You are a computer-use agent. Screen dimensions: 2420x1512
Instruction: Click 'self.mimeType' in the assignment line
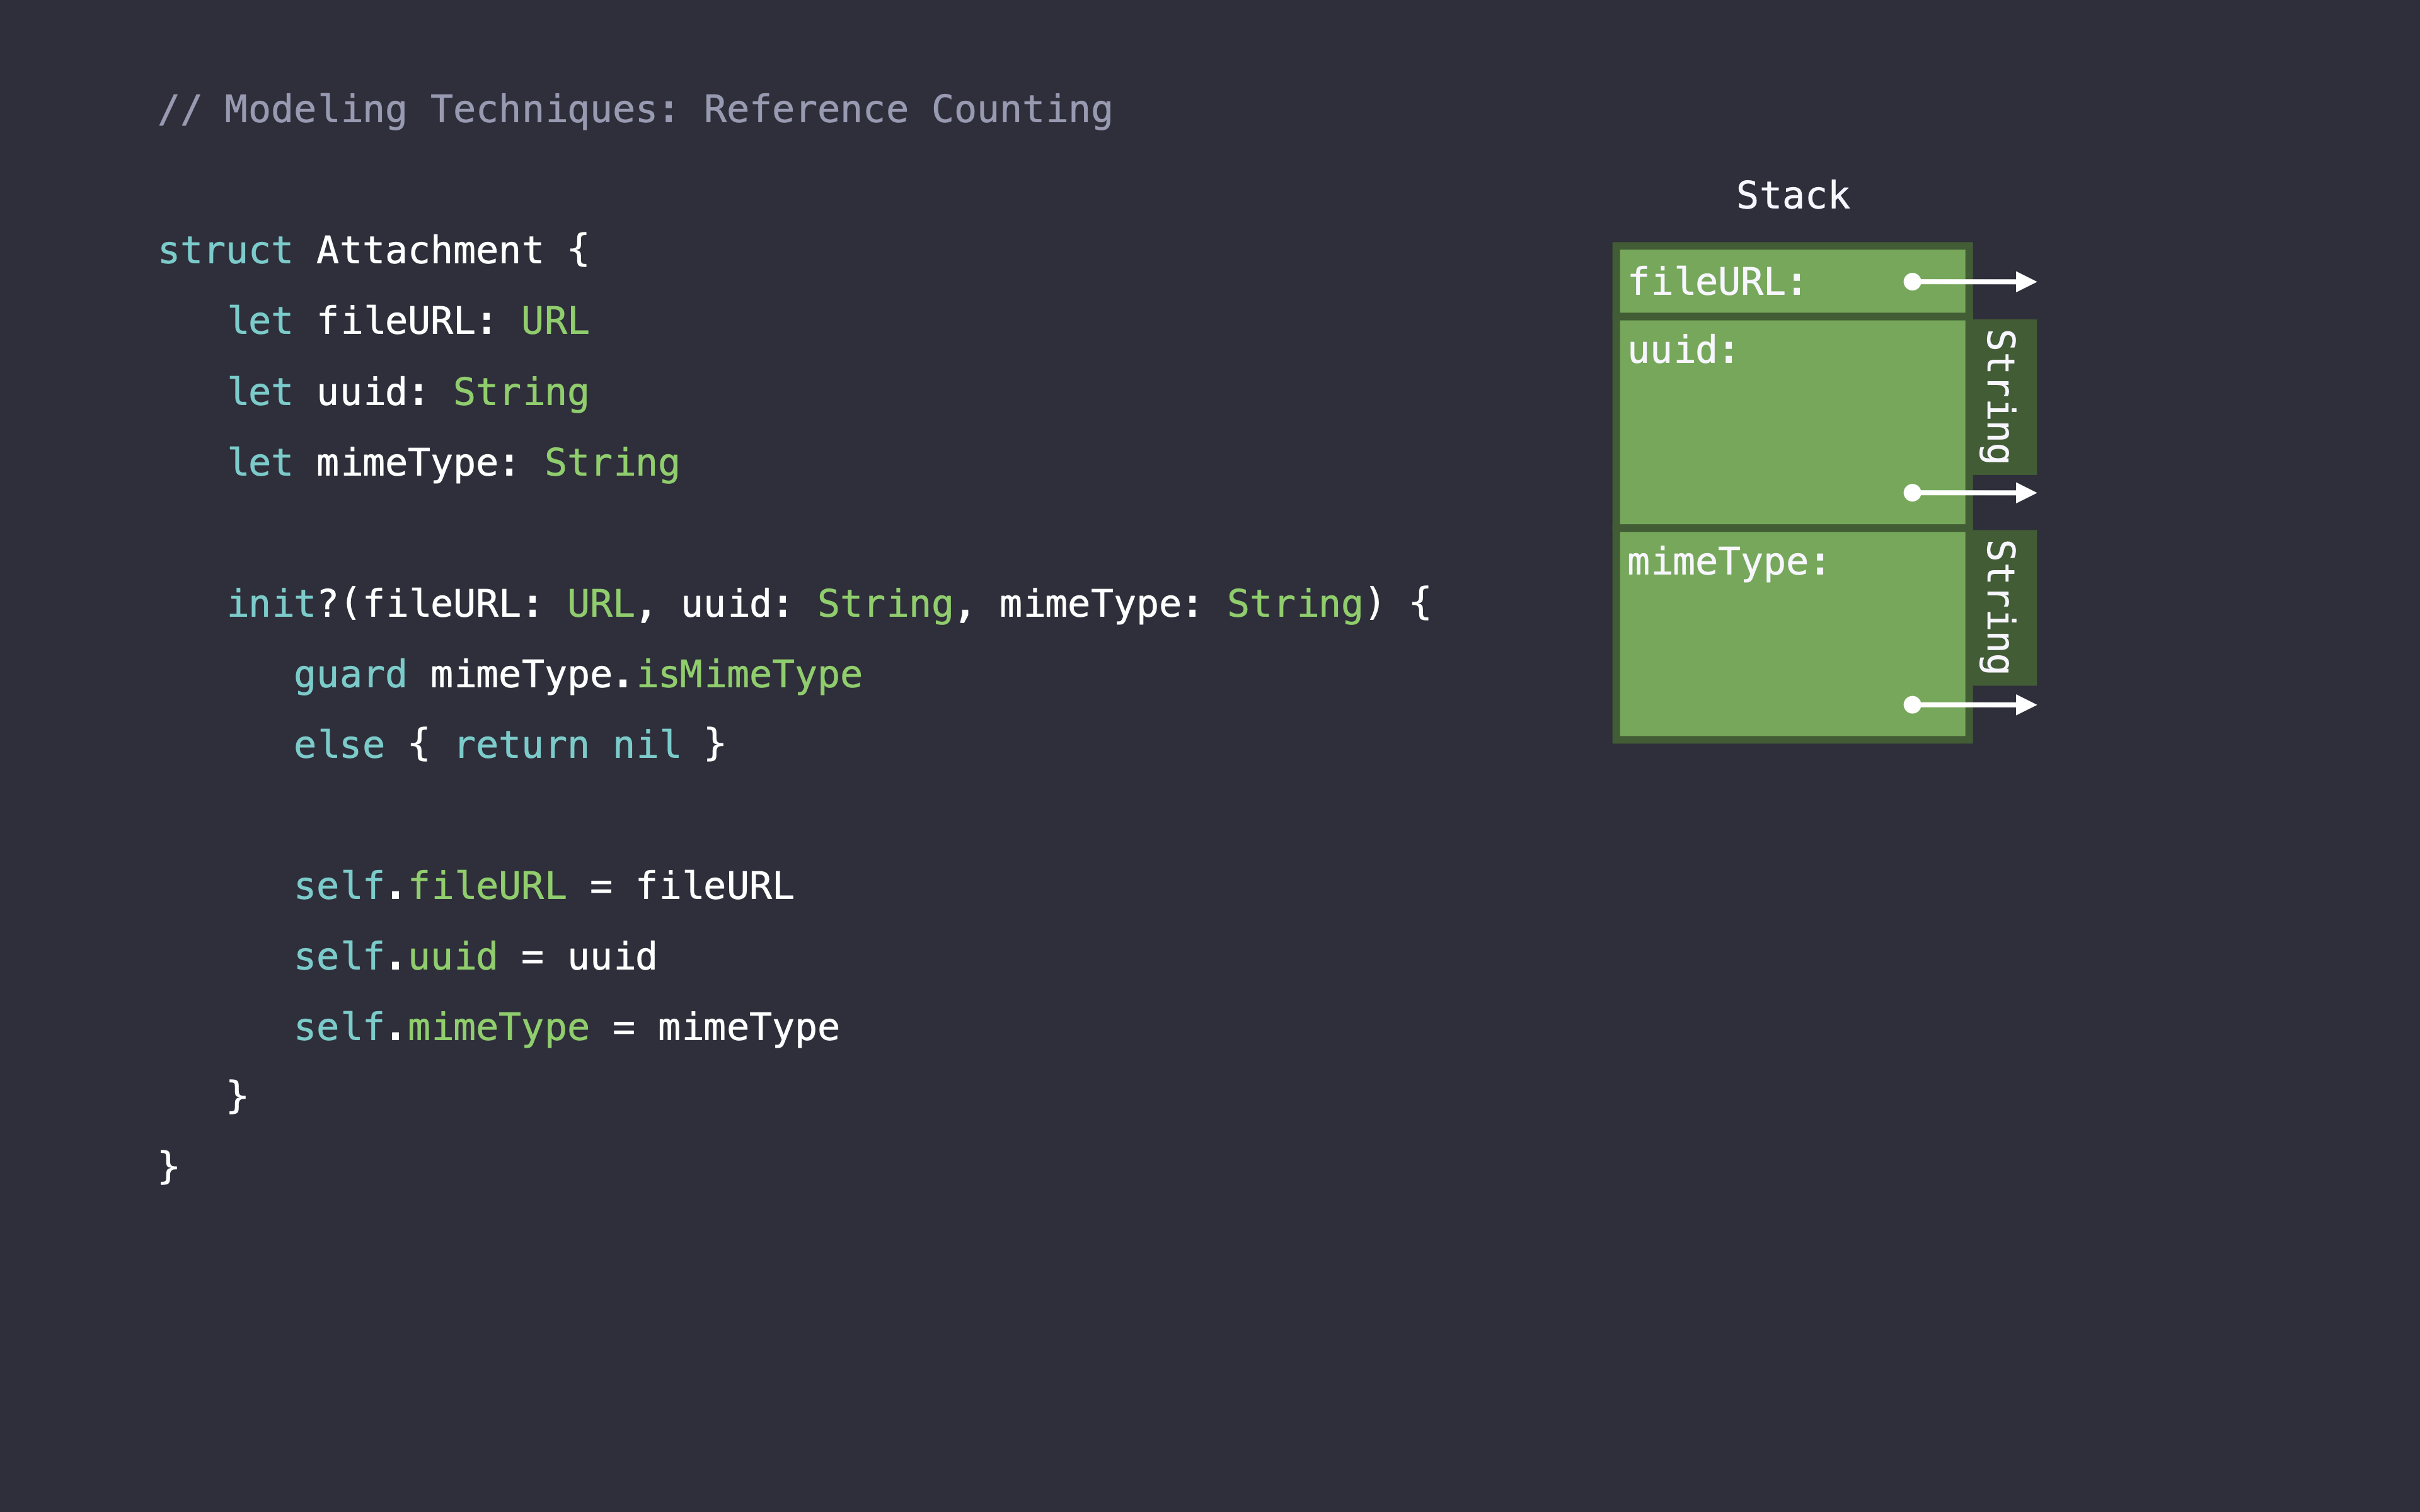coord(441,1028)
